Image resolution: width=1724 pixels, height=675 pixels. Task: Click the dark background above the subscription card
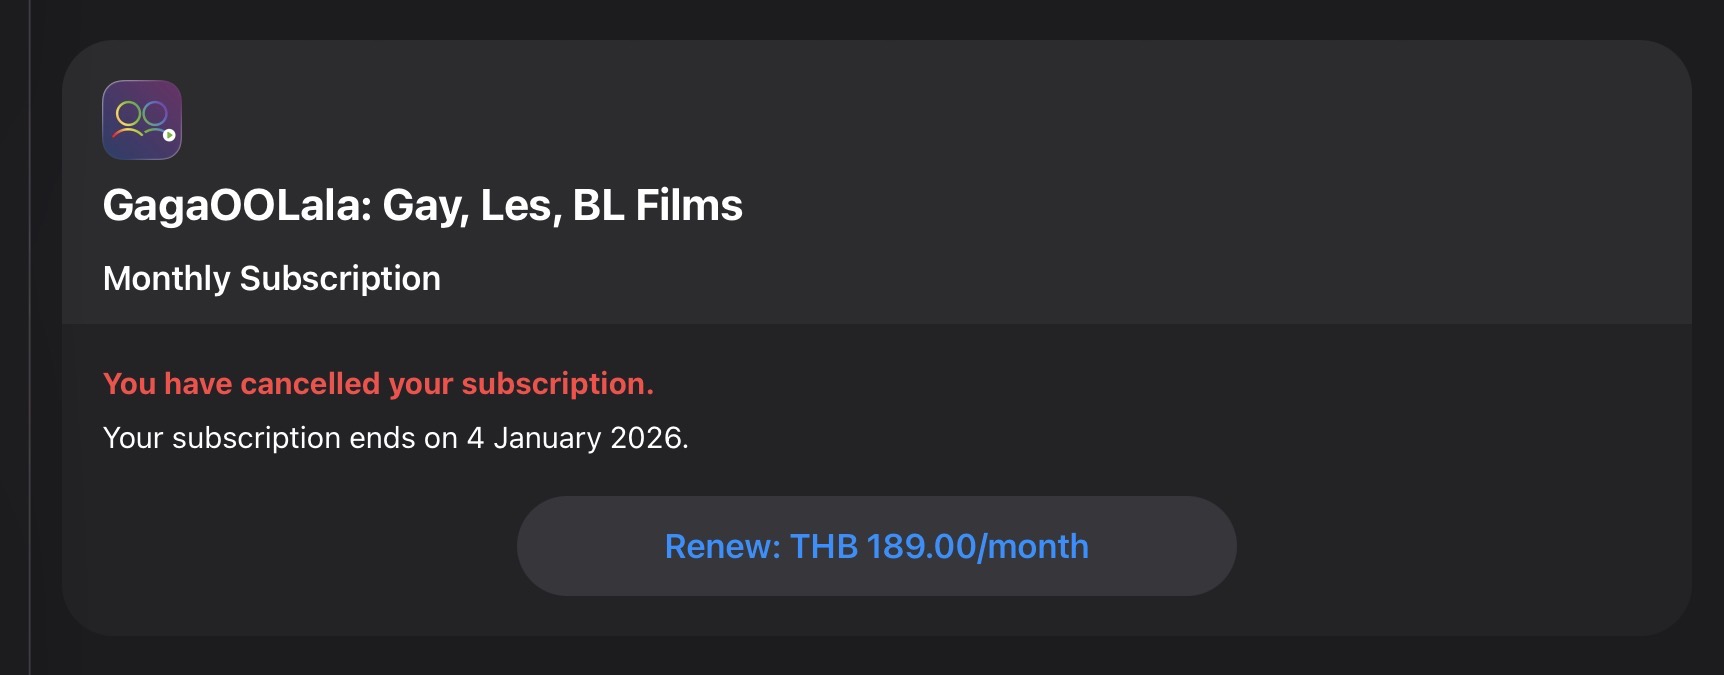[x=860, y=18]
